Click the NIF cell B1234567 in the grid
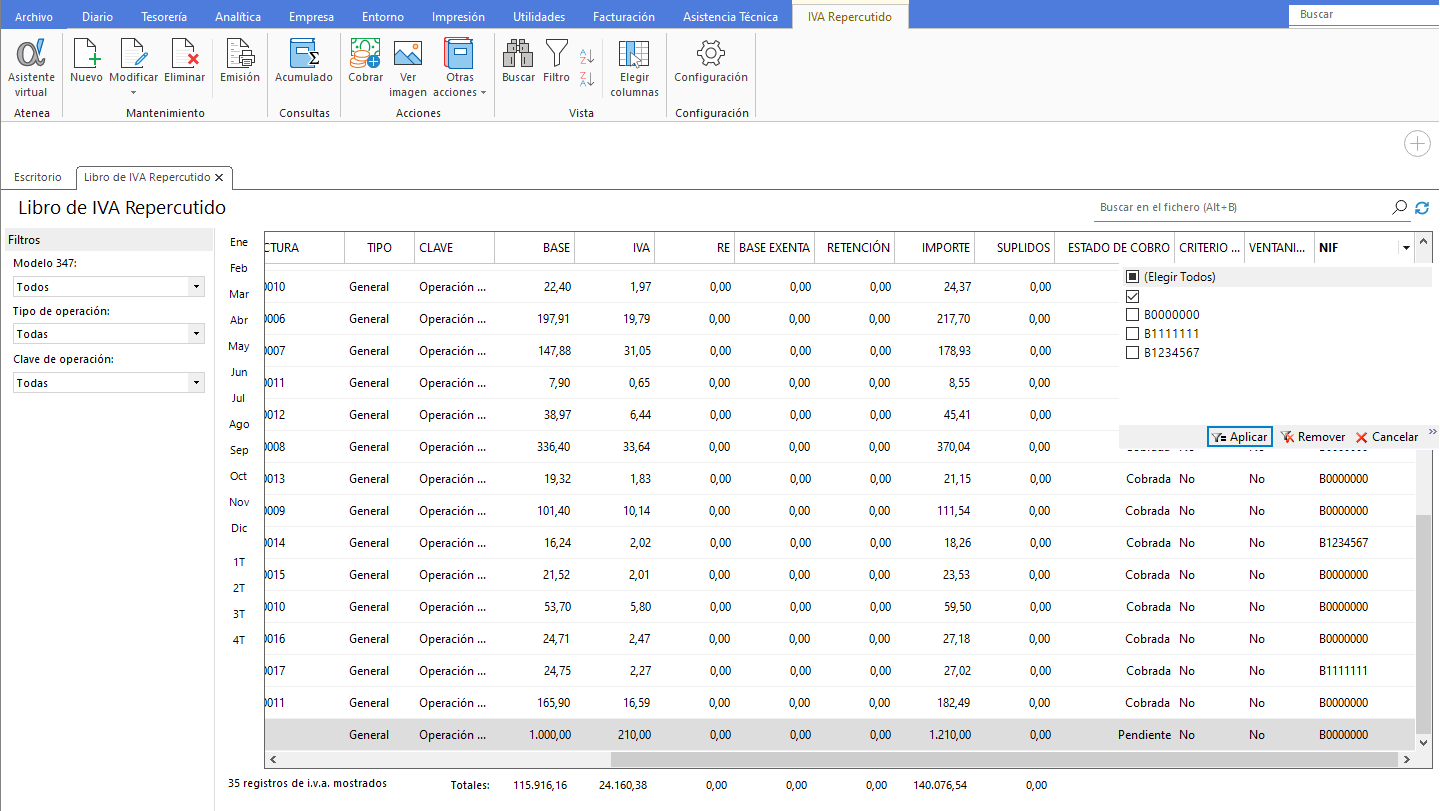This screenshot has width=1440, height=811. 1343,543
